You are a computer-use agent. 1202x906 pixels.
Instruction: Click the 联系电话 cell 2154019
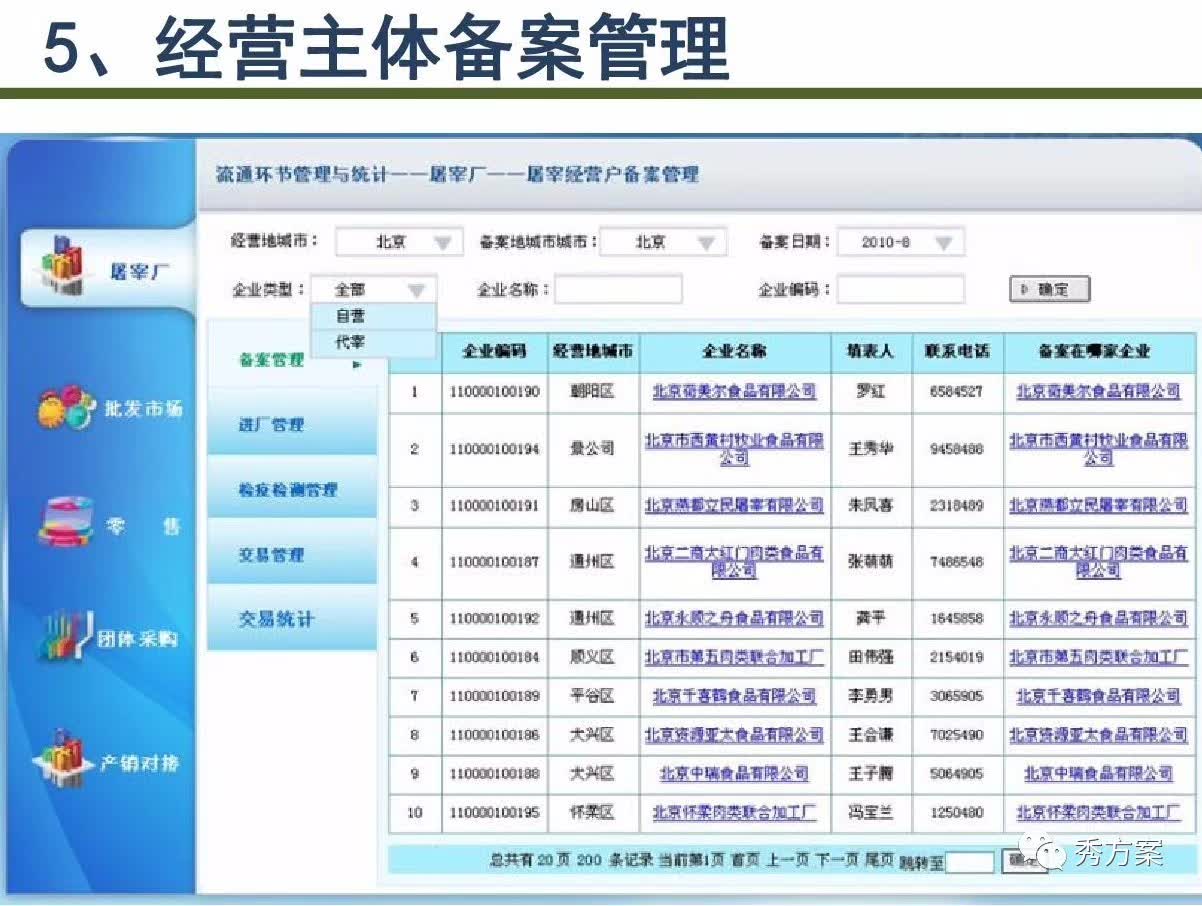pos(957,658)
